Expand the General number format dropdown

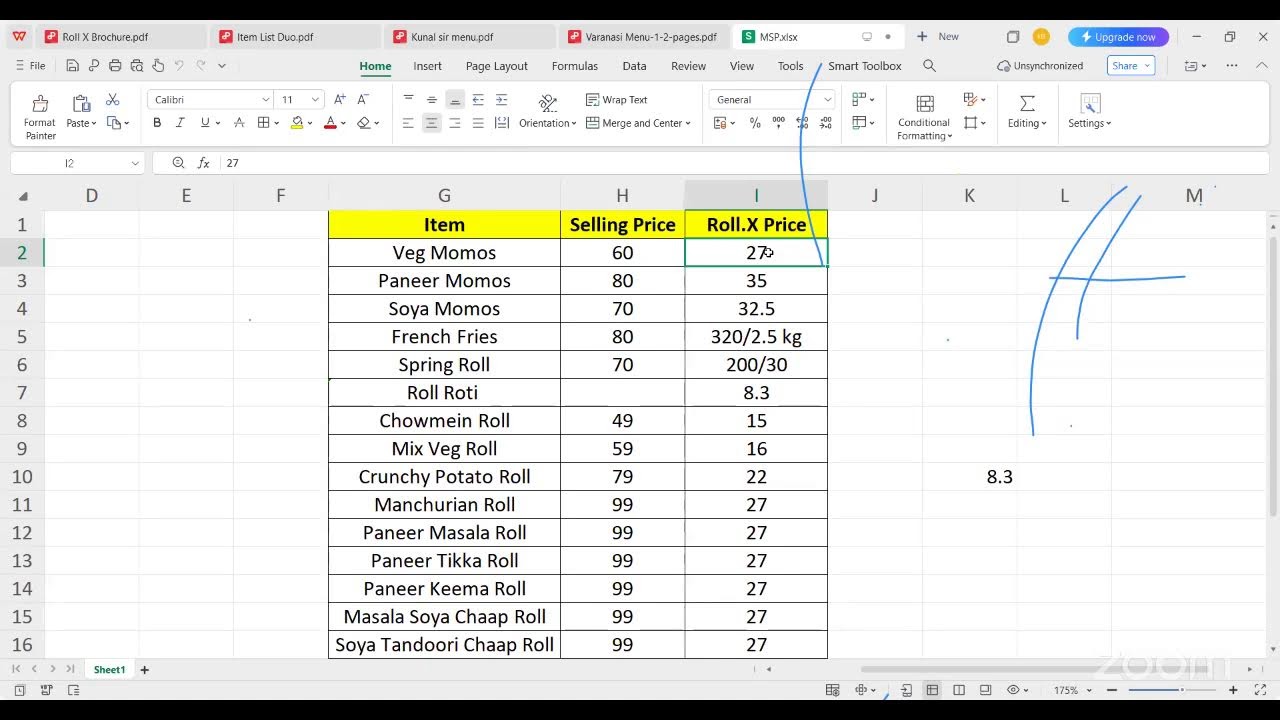coord(827,100)
